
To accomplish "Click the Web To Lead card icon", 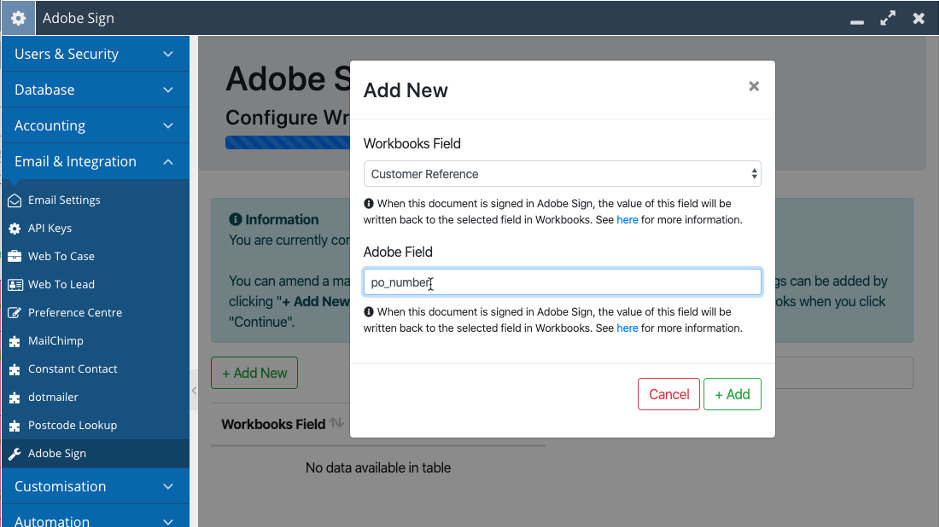I will tap(15, 285).
